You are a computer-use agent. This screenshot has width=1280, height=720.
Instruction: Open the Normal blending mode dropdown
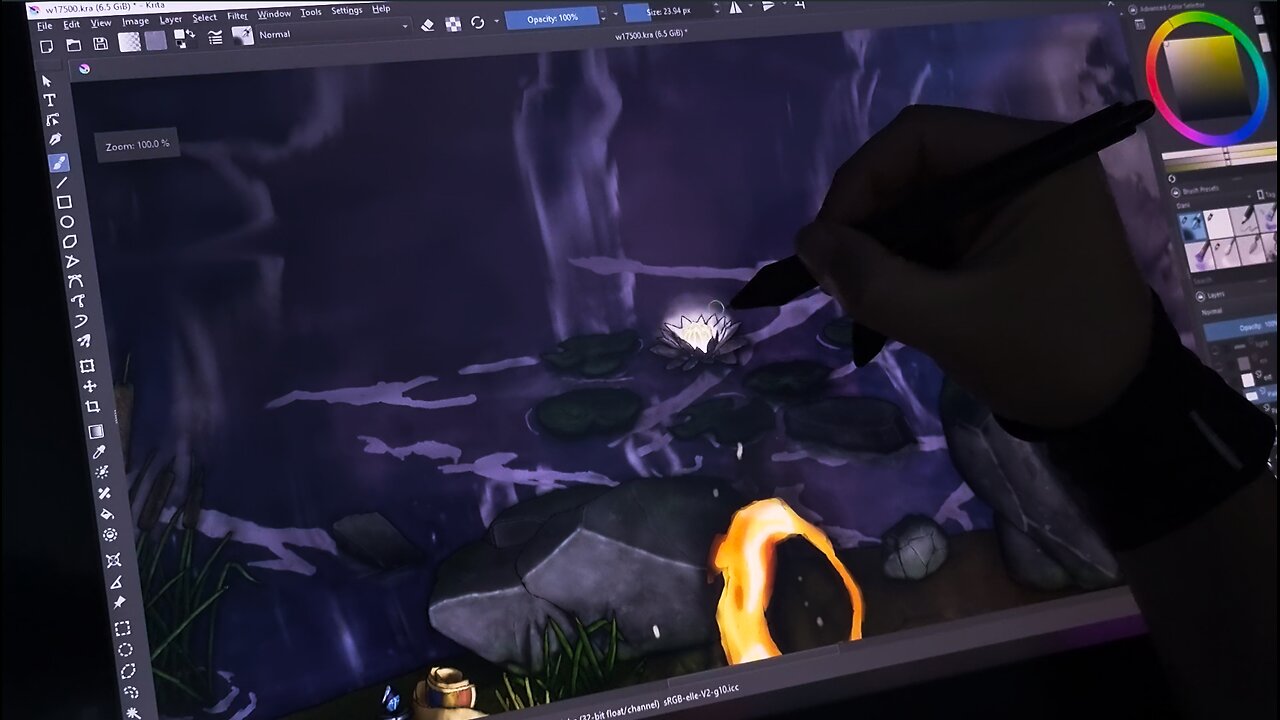pos(334,31)
